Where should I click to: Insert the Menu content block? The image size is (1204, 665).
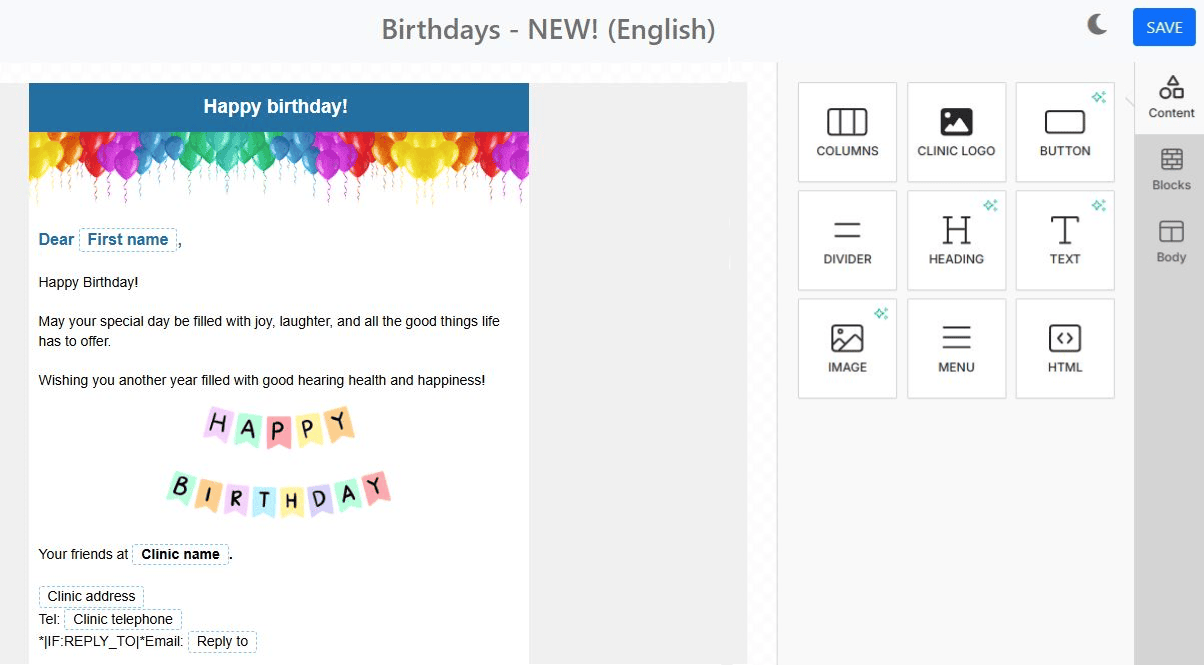[956, 348]
